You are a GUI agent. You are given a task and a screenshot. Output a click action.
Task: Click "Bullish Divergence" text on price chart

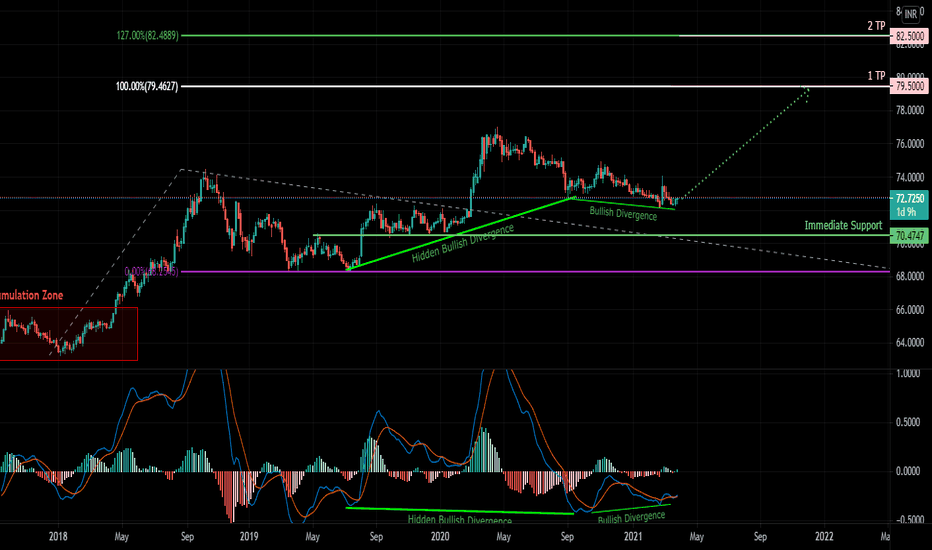click(623, 213)
